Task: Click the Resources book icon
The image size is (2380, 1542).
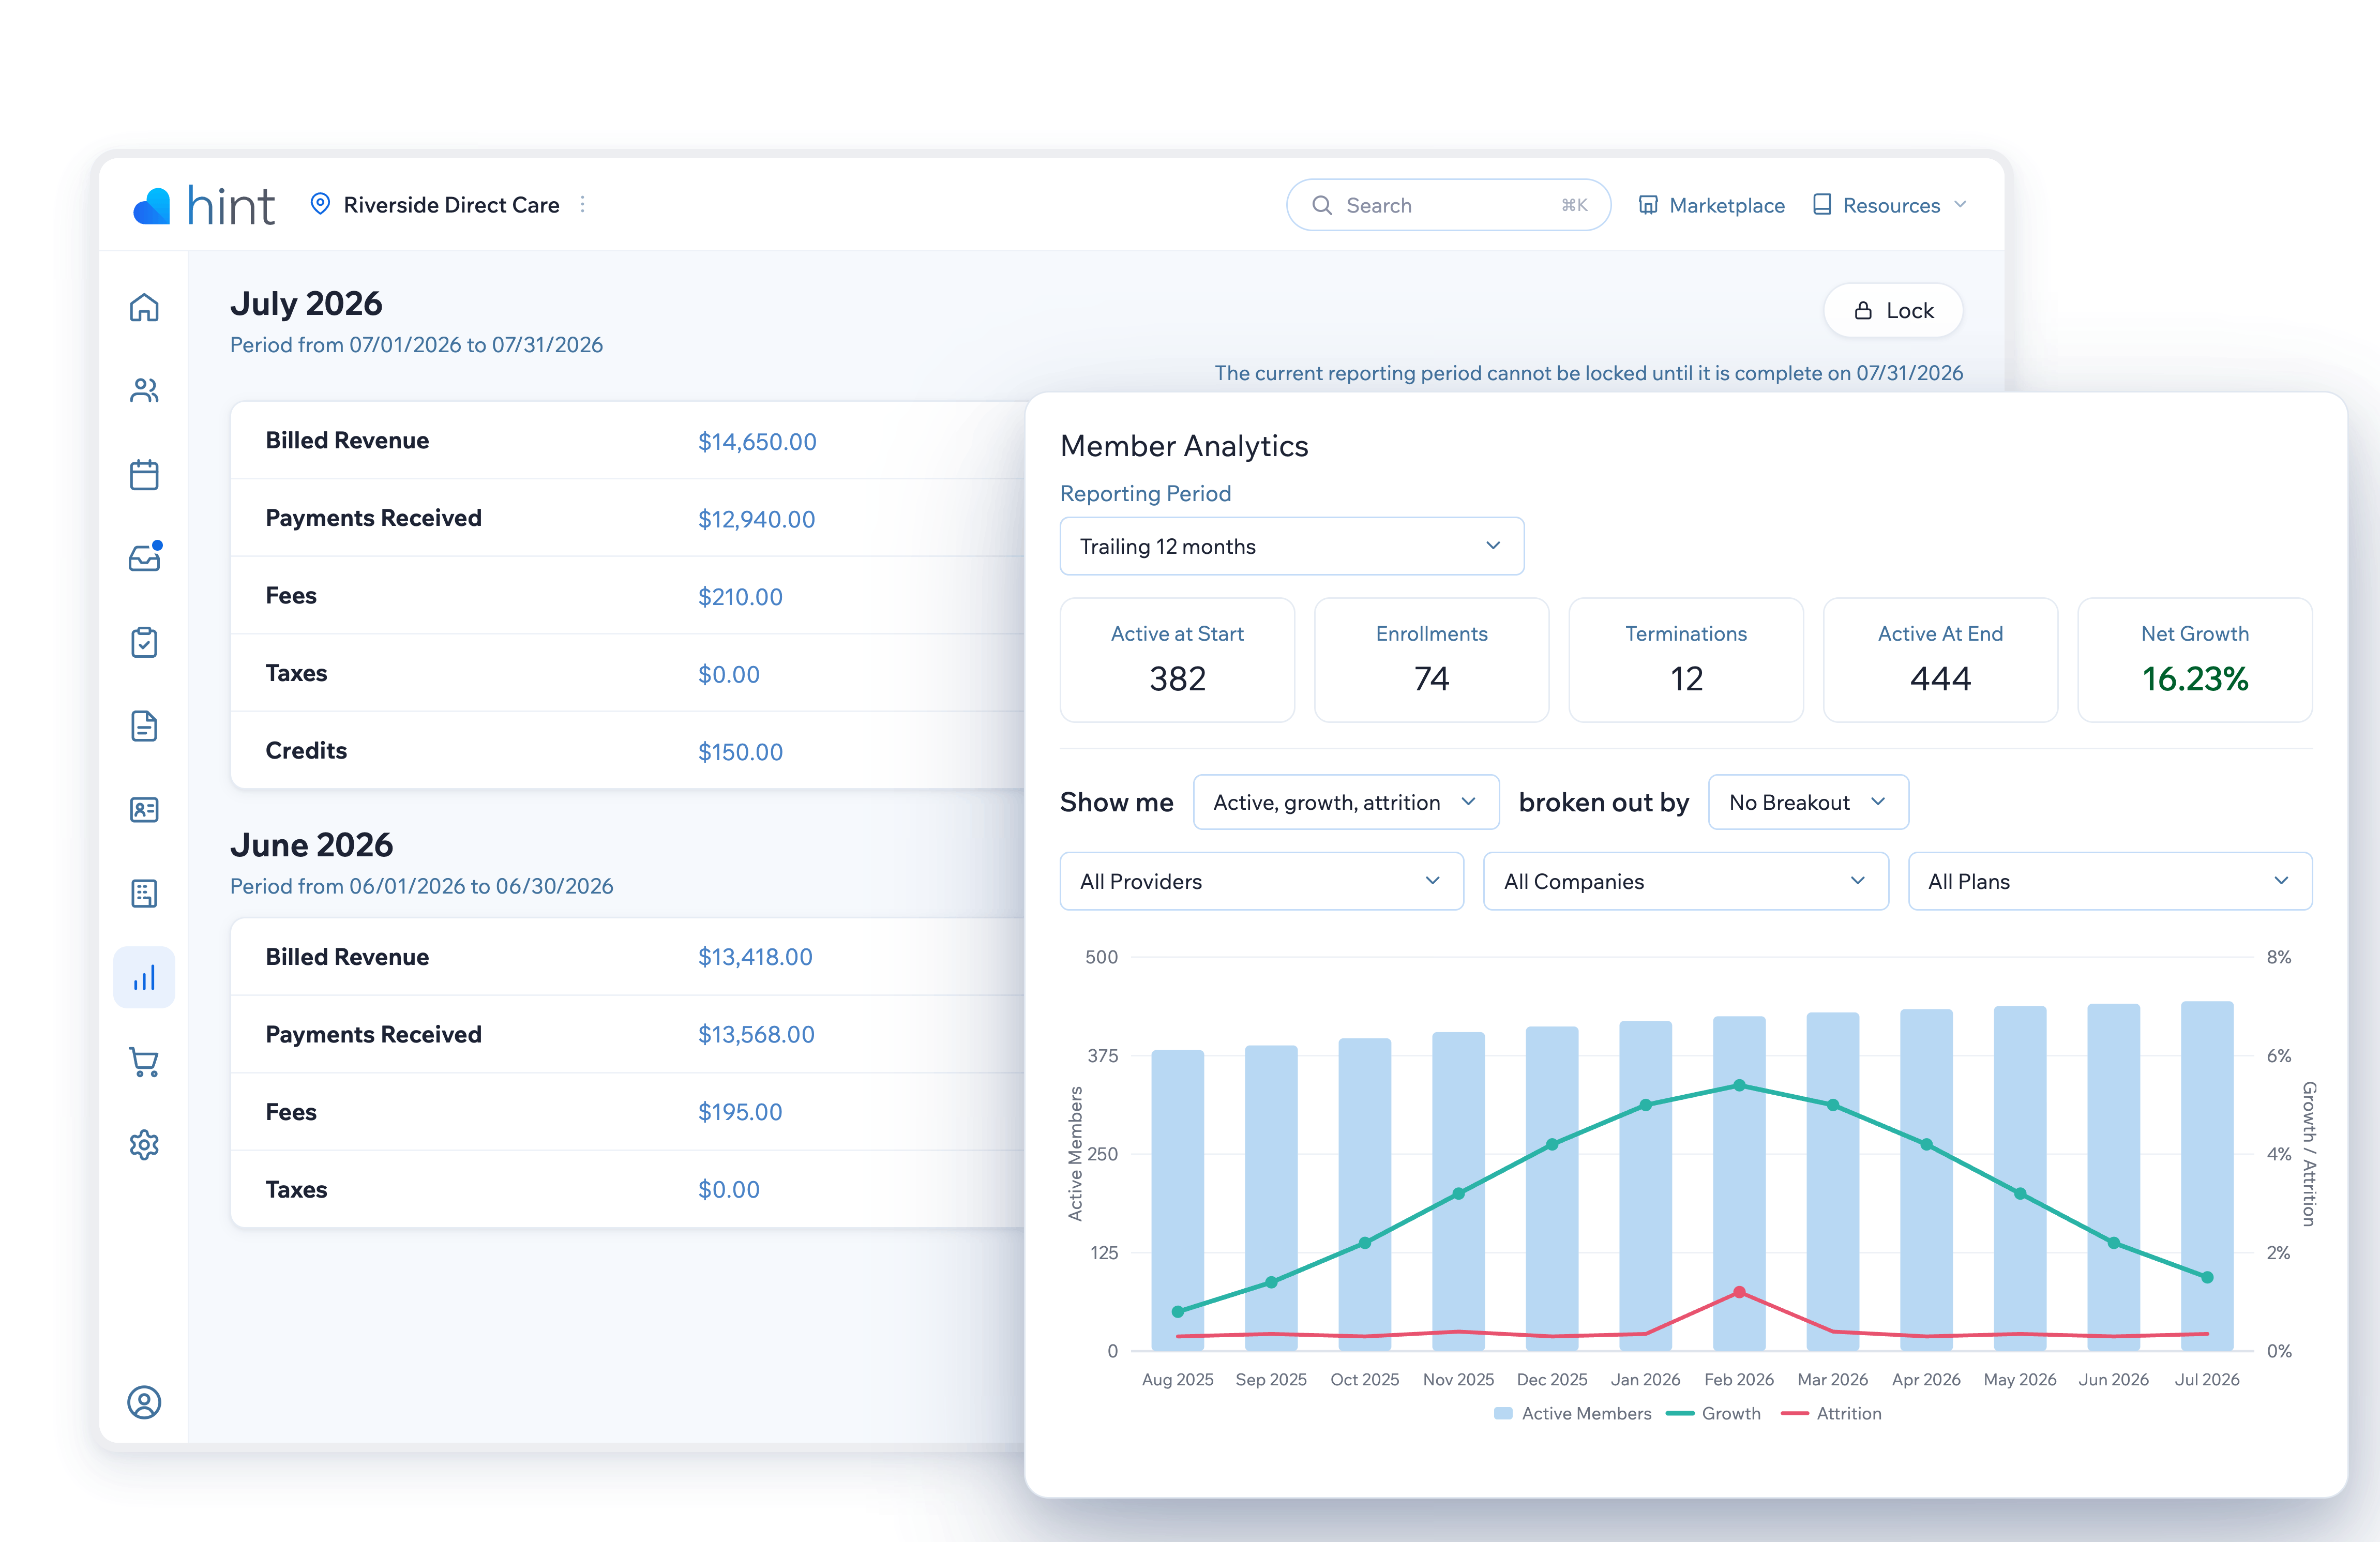Action: tap(1822, 204)
